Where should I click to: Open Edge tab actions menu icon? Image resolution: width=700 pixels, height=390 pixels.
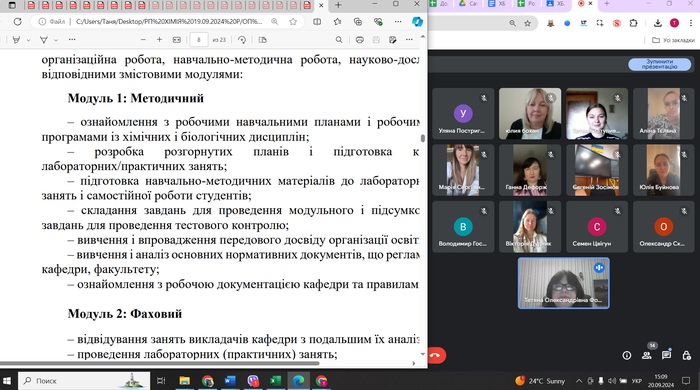12,5
